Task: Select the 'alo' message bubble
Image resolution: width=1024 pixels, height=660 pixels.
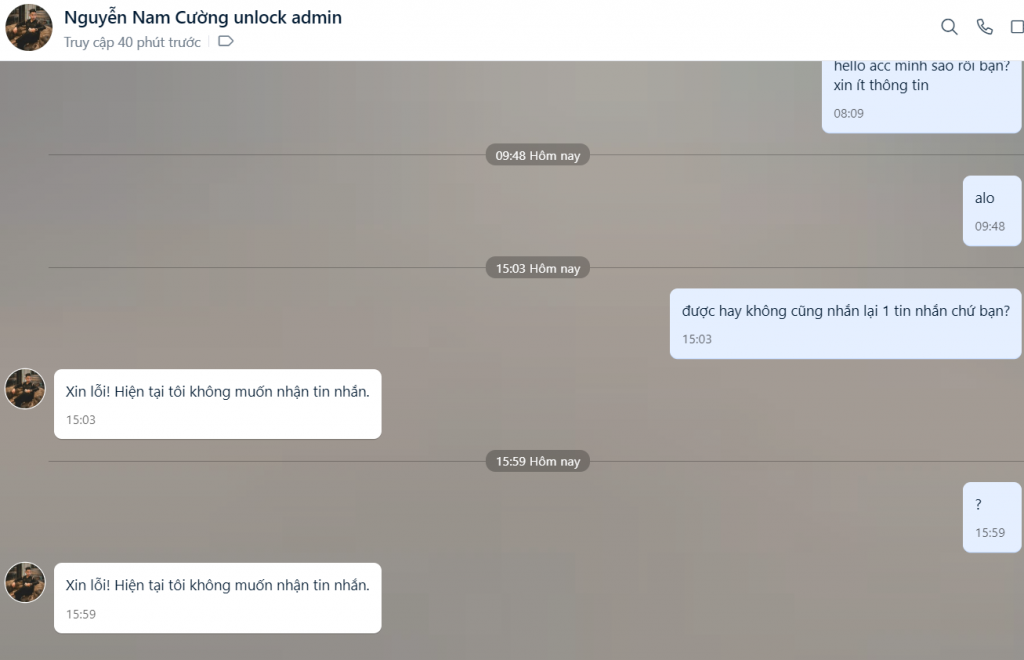Action: (x=991, y=211)
